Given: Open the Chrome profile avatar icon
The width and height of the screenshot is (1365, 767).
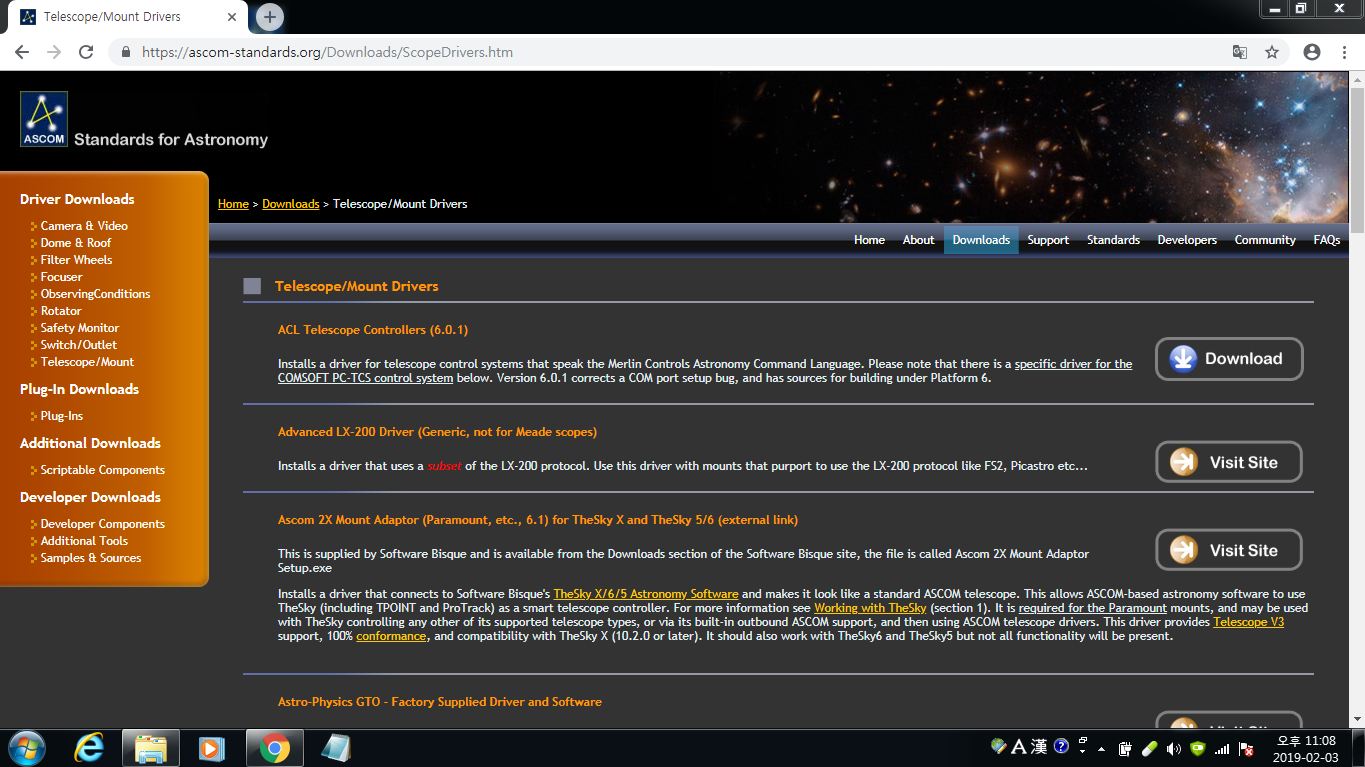Looking at the screenshot, I should point(1312,52).
